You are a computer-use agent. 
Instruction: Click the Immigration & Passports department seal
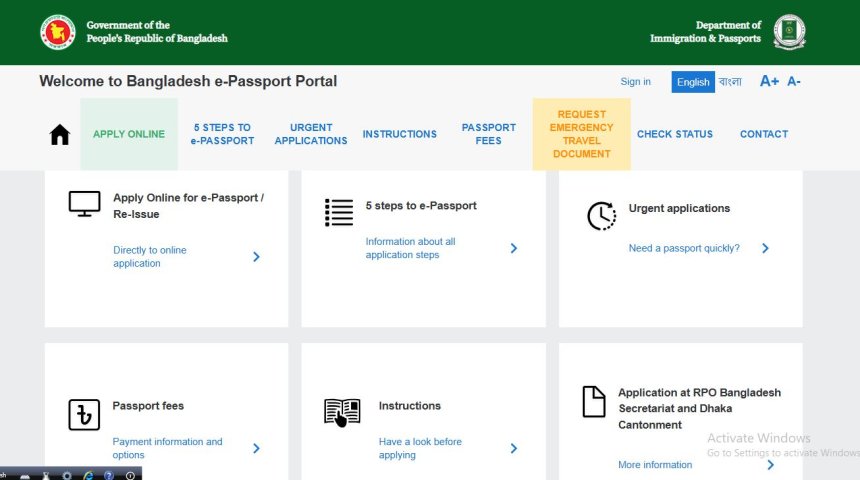[x=789, y=32]
